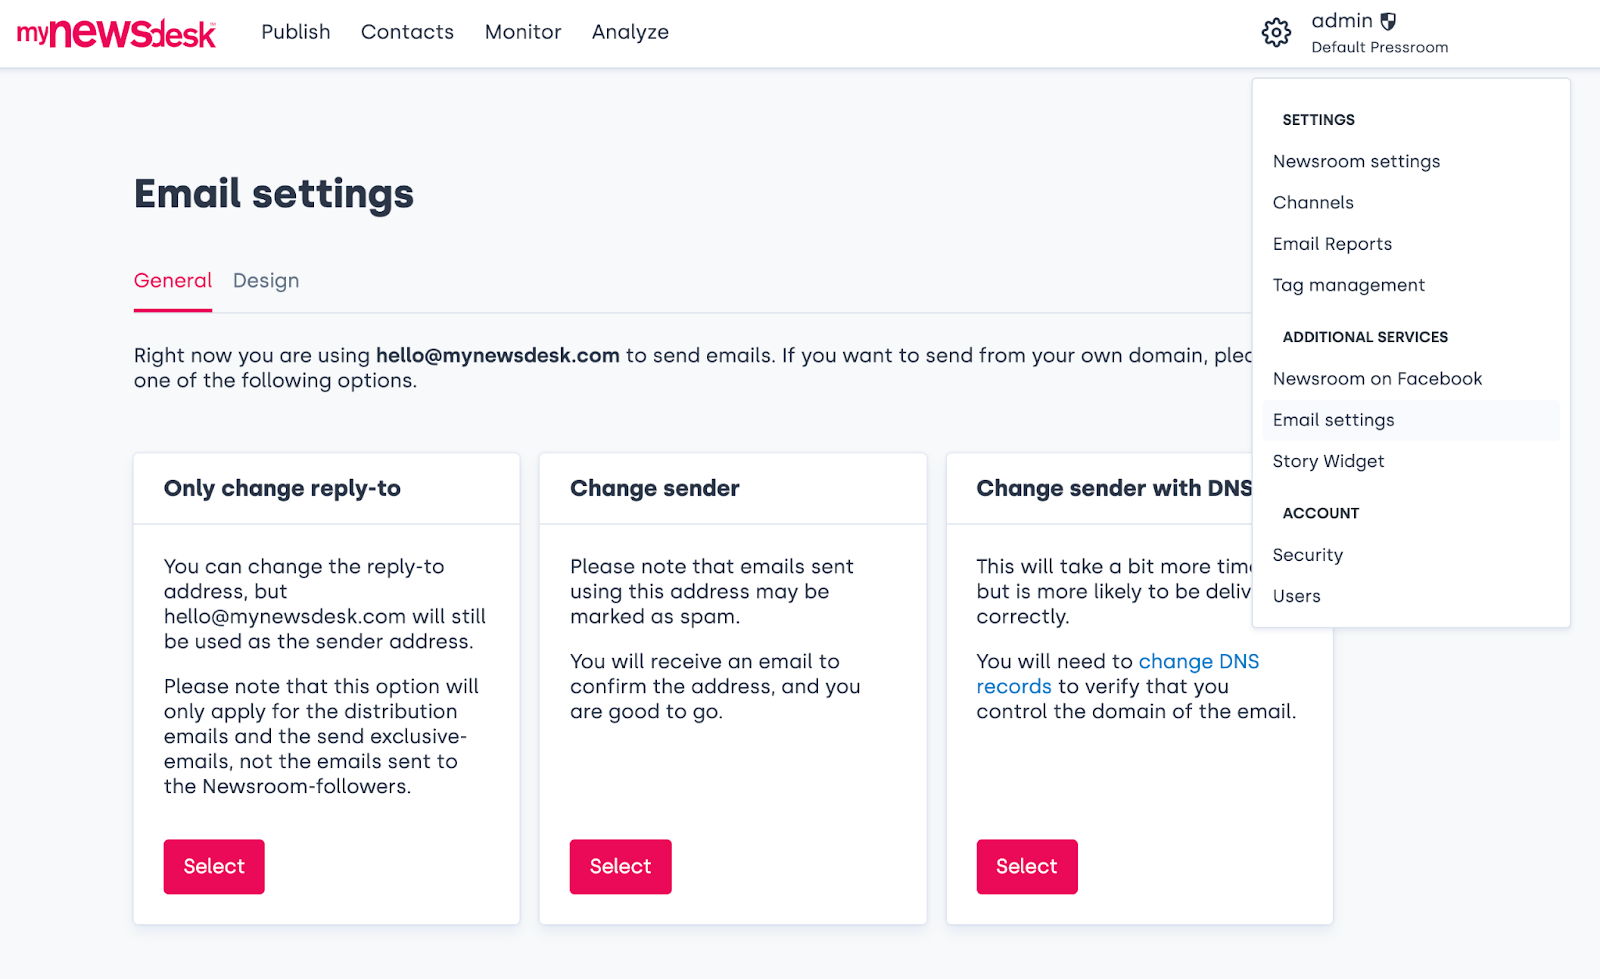The height and width of the screenshot is (979, 1600).
Task: Open Tag management
Action: coord(1348,285)
